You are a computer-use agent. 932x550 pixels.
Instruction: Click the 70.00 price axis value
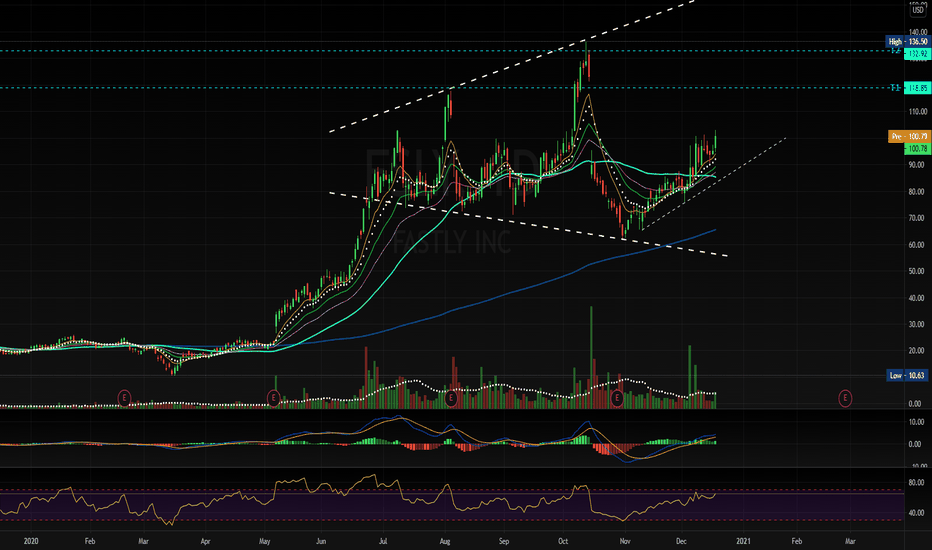point(917,218)
